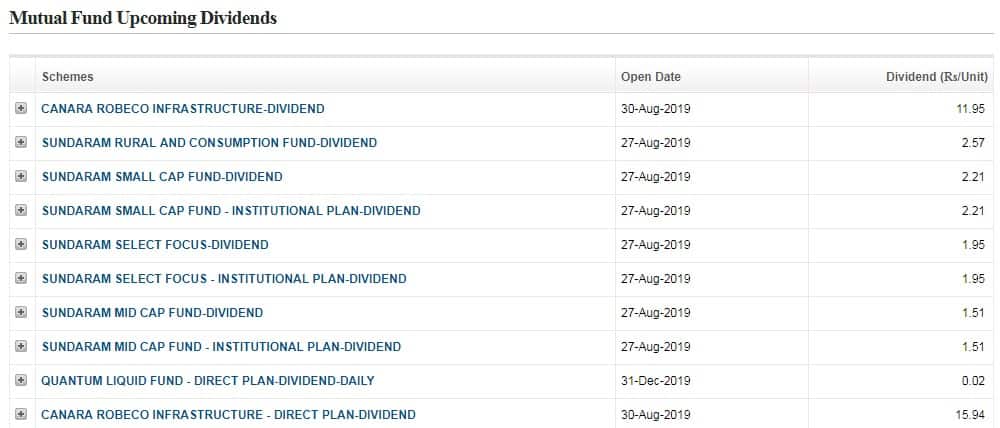Open QUANTUM LIQUID FUND - DIRECT PLAN-DIVIDEND-DAILY link

[208, 381]
